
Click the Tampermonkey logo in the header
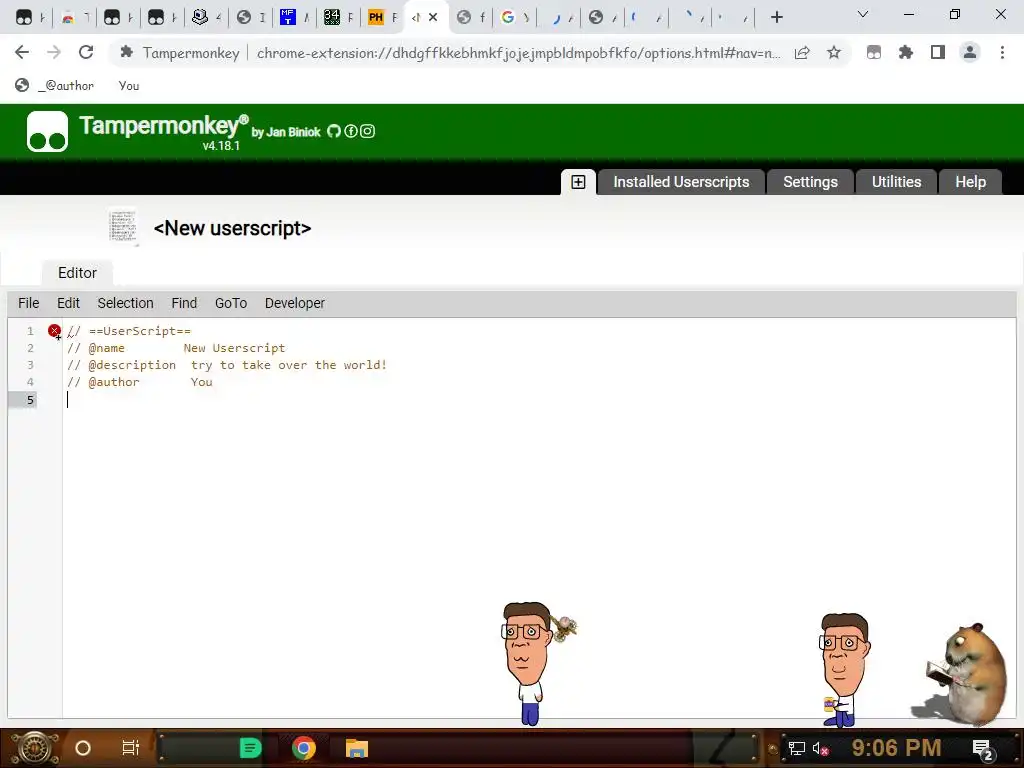pos(47,131)
